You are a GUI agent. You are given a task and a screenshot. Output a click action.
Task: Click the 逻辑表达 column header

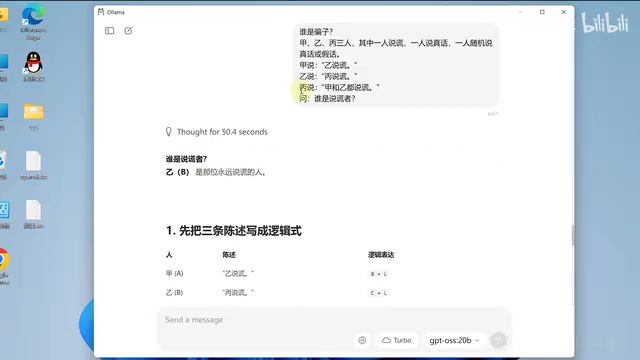coord(381,255)
